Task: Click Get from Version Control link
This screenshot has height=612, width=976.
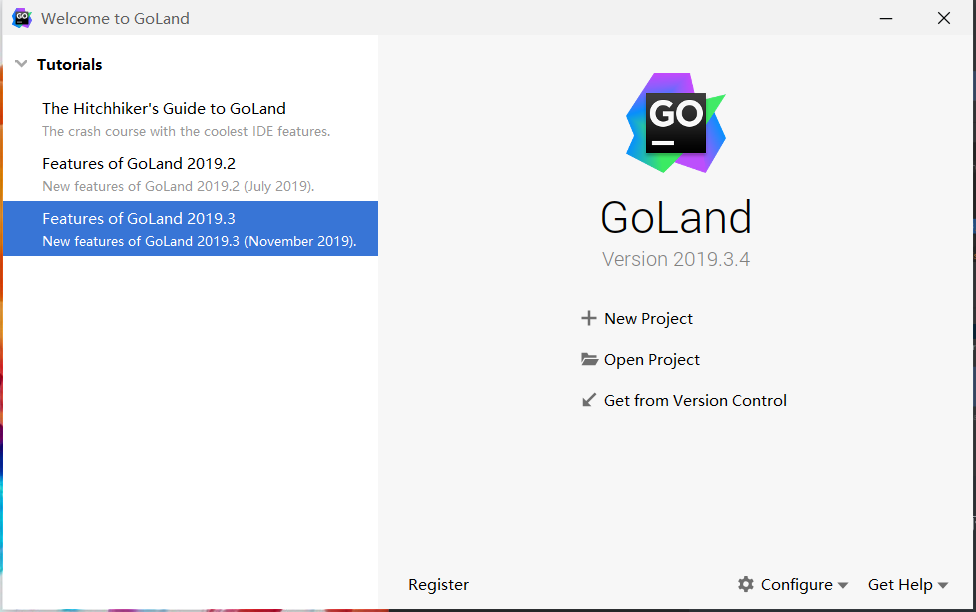Action: [695, 400]
